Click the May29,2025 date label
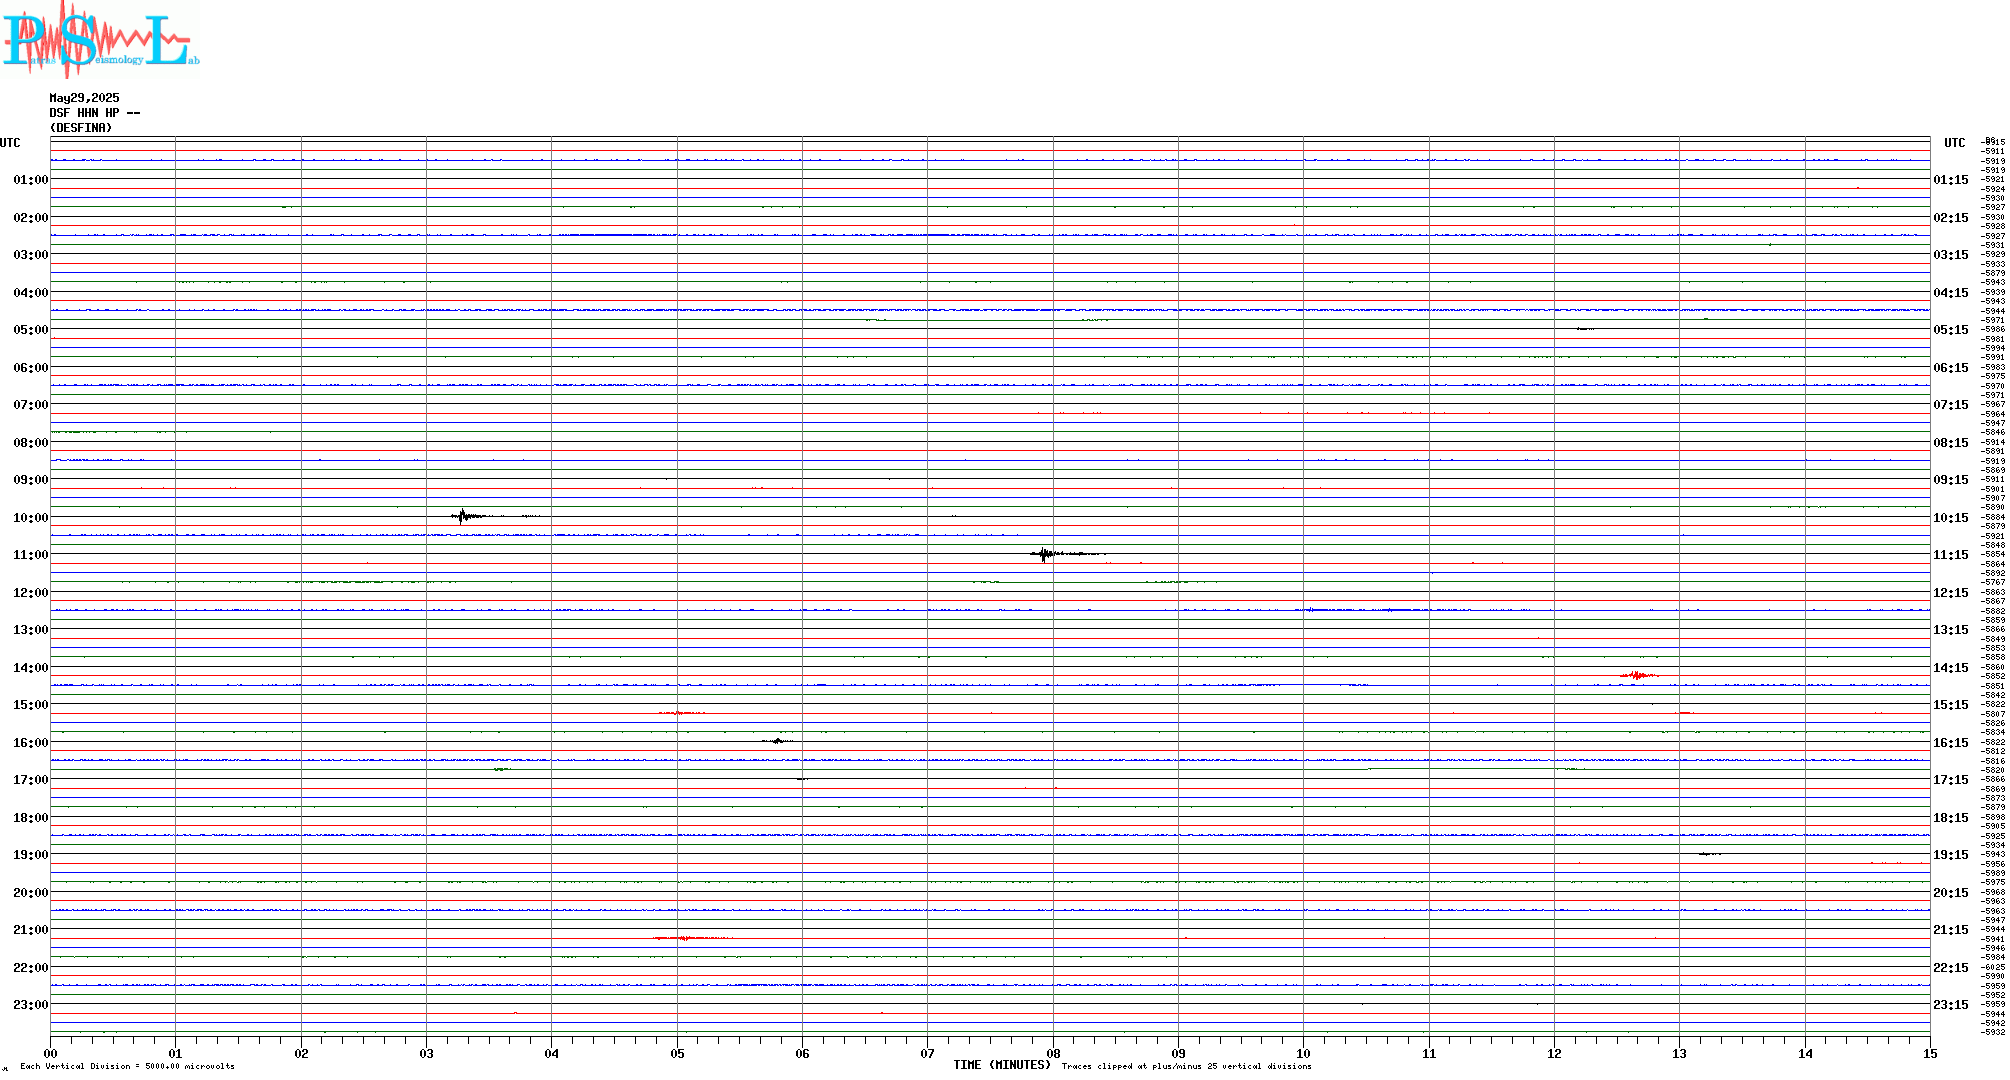This screenshot has width=2010, height=1080. coord(84,98)
